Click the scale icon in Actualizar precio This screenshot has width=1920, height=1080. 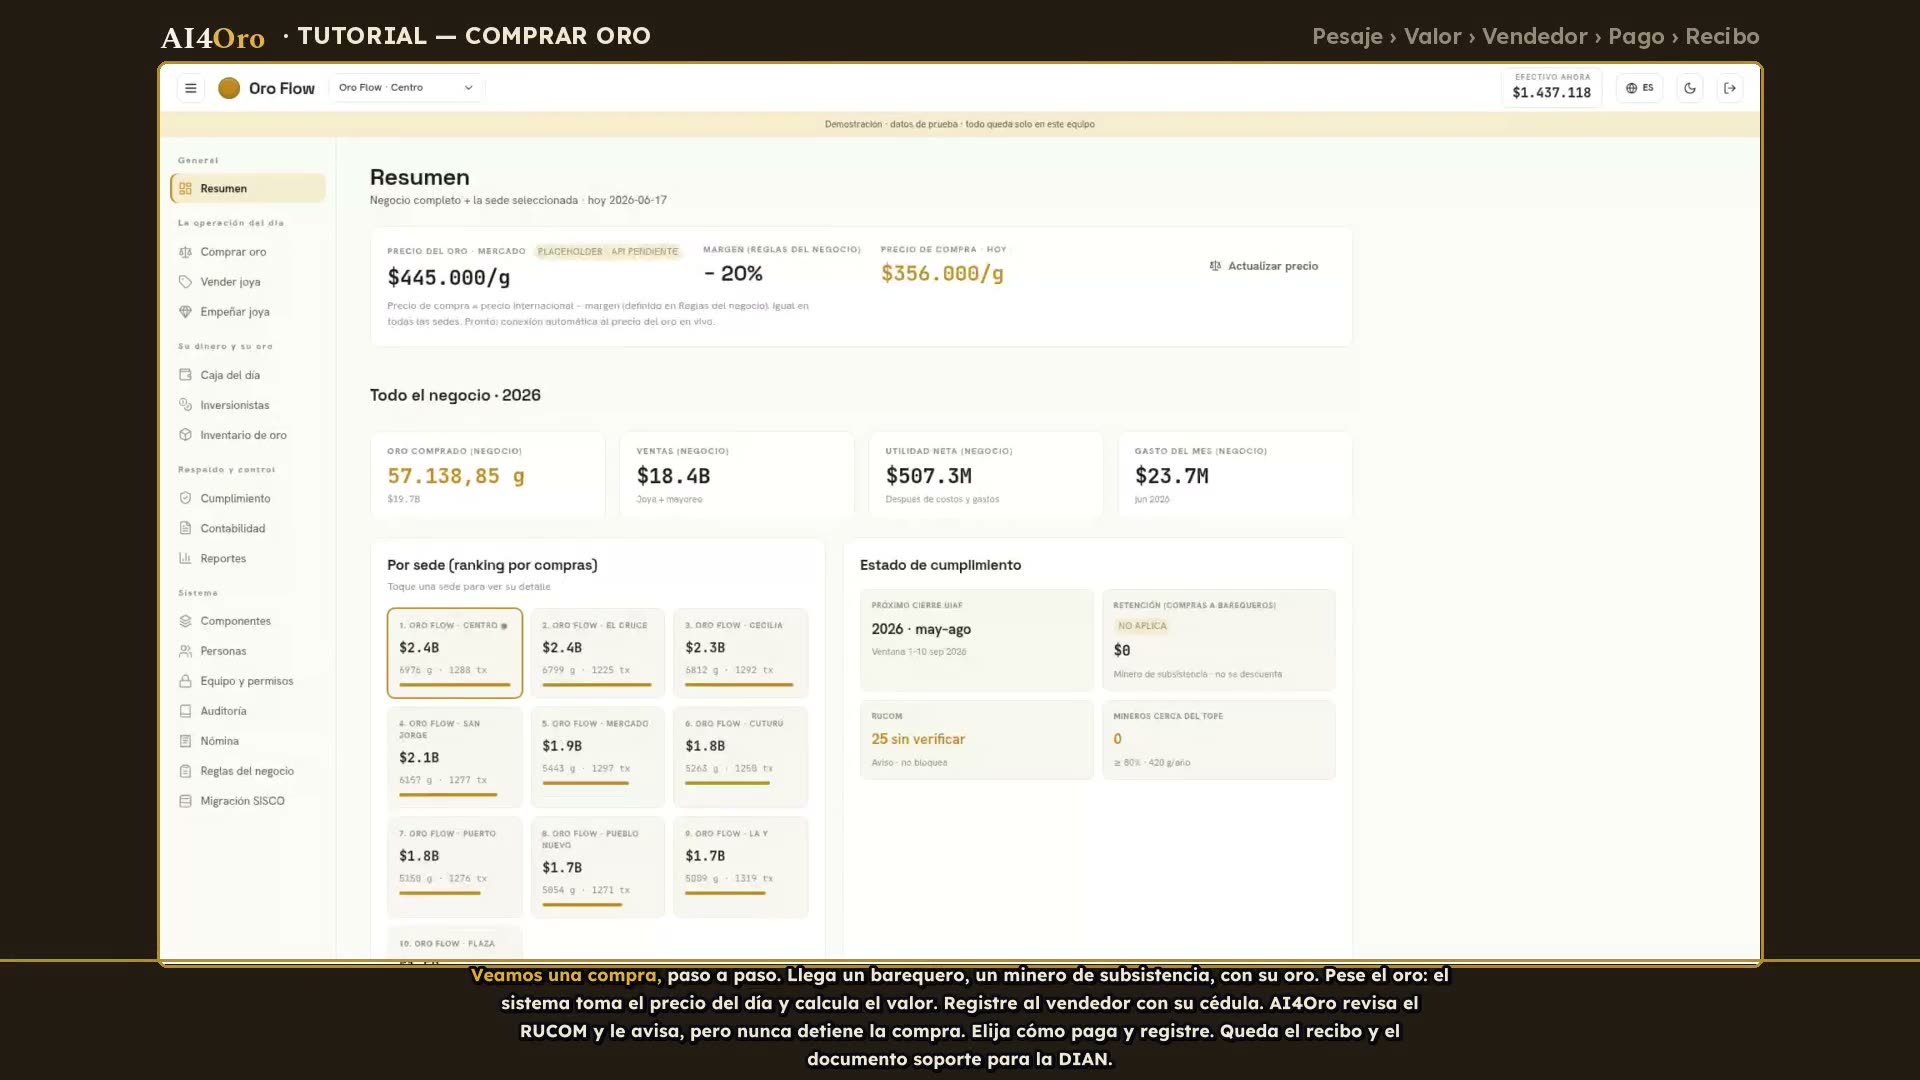tap(1215, 266)
